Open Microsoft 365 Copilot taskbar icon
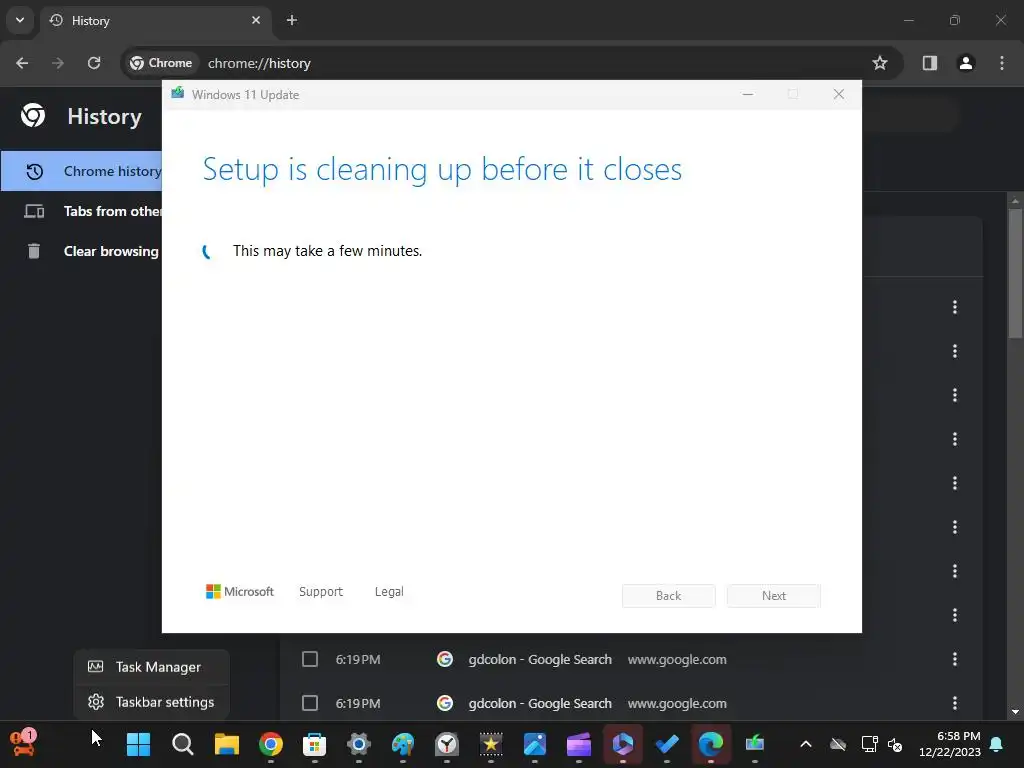The width and height of the screenshot is (1024, 768). coord(622,744)
